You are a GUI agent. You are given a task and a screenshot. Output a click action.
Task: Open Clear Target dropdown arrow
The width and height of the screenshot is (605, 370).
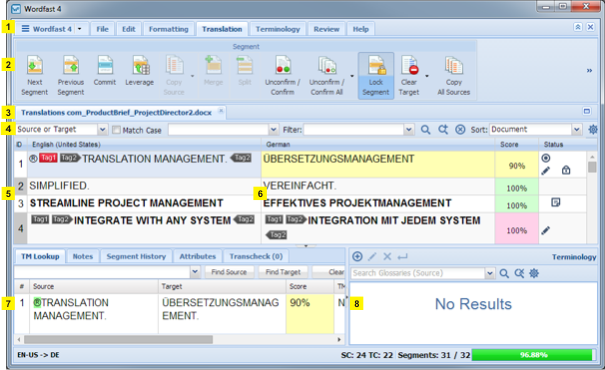coord(427,76)
